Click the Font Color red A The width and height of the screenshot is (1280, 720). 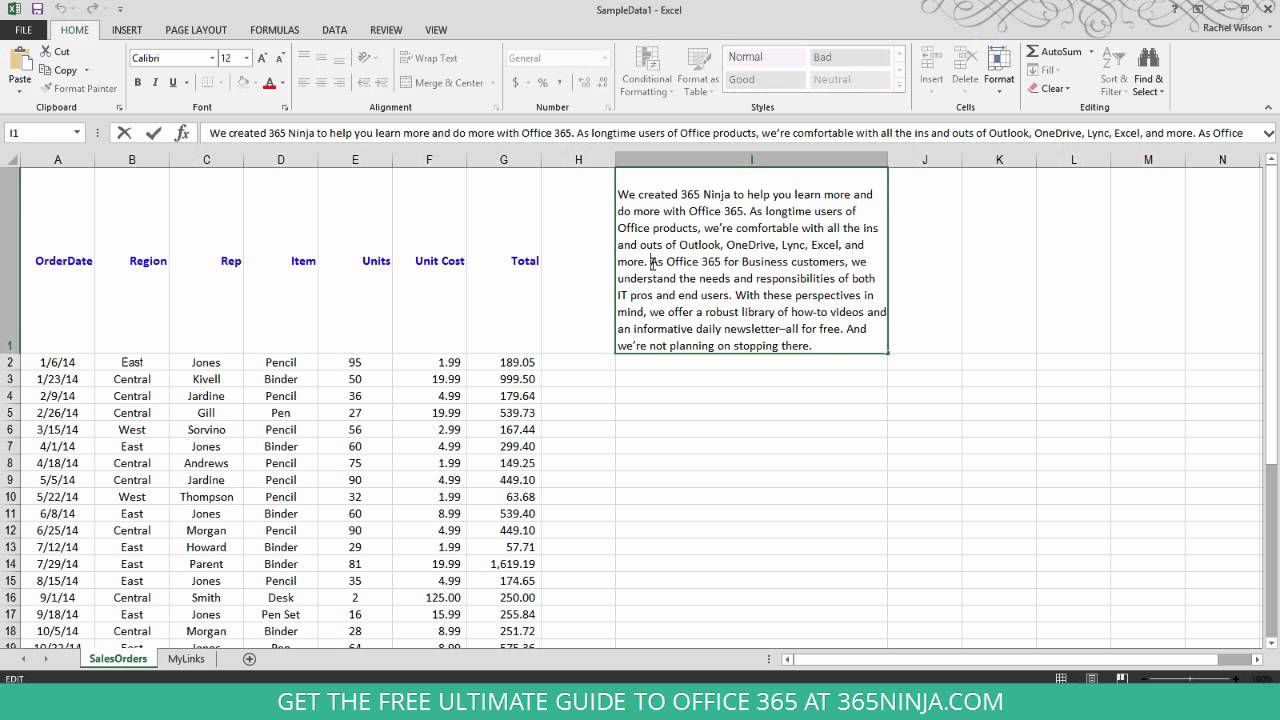coord(269,83)
